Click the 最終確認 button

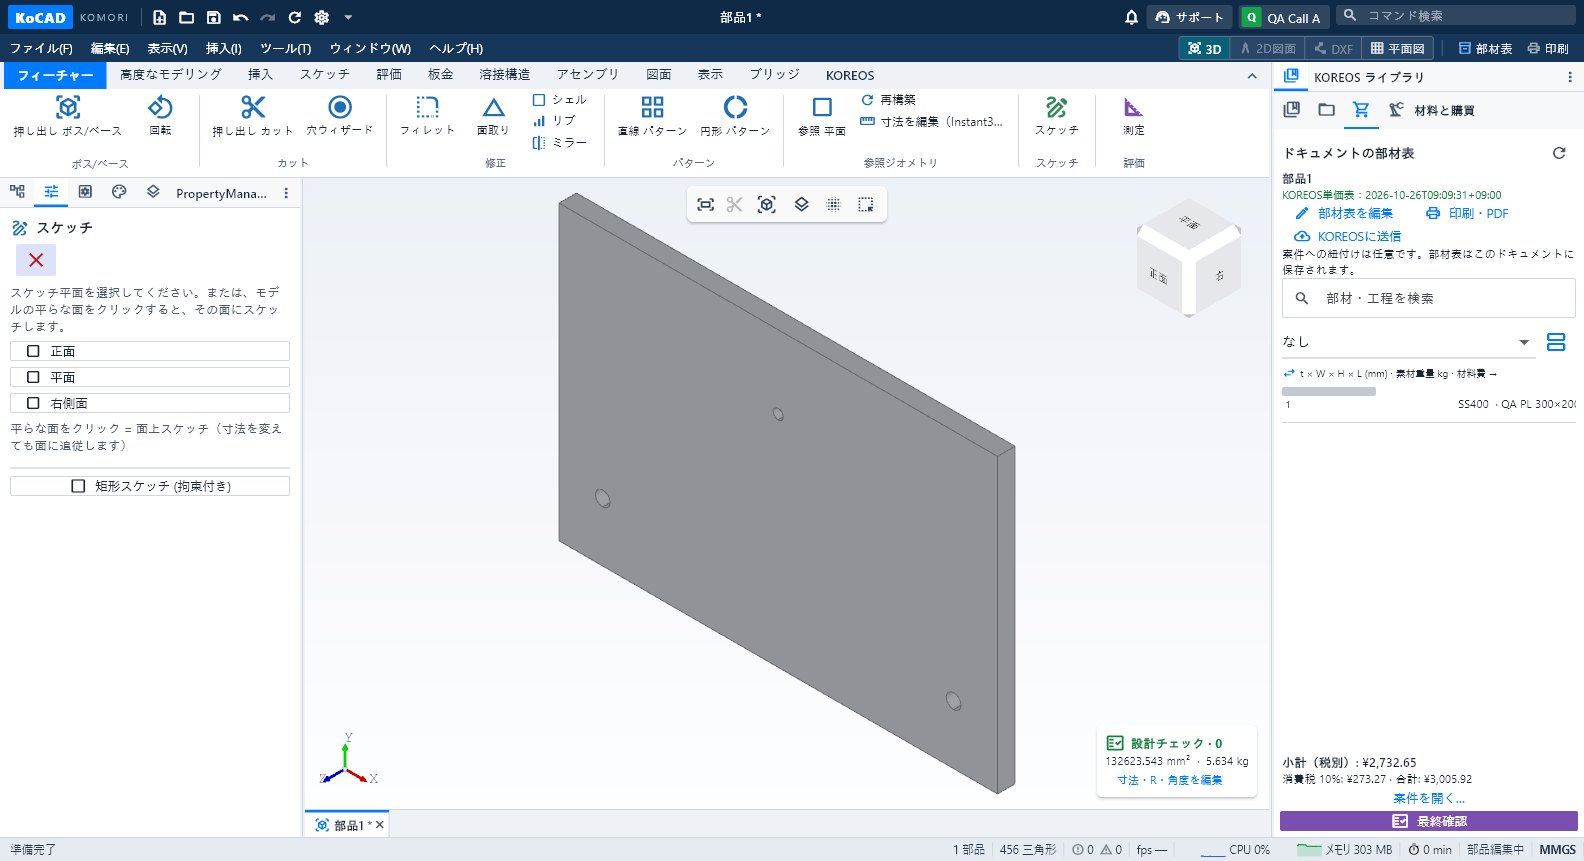tap(1429, 821)
